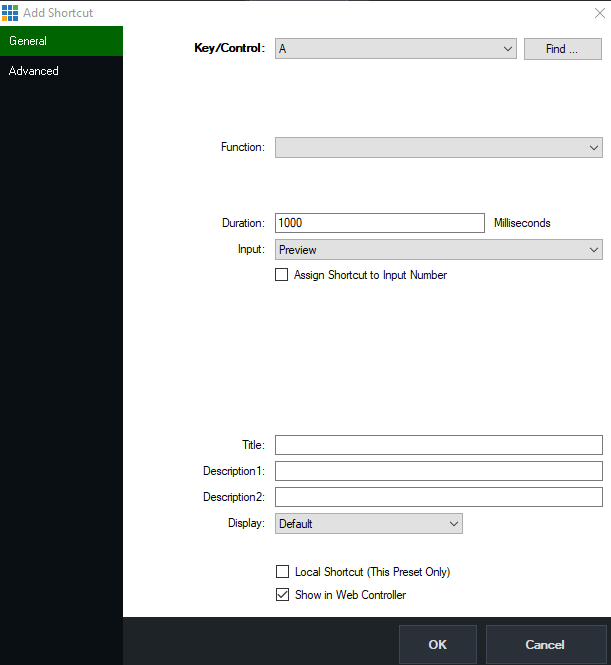Screen dimensions: 611x665
Task: Click into the Duration milliseconds field
Action: (x=379, y=223)
